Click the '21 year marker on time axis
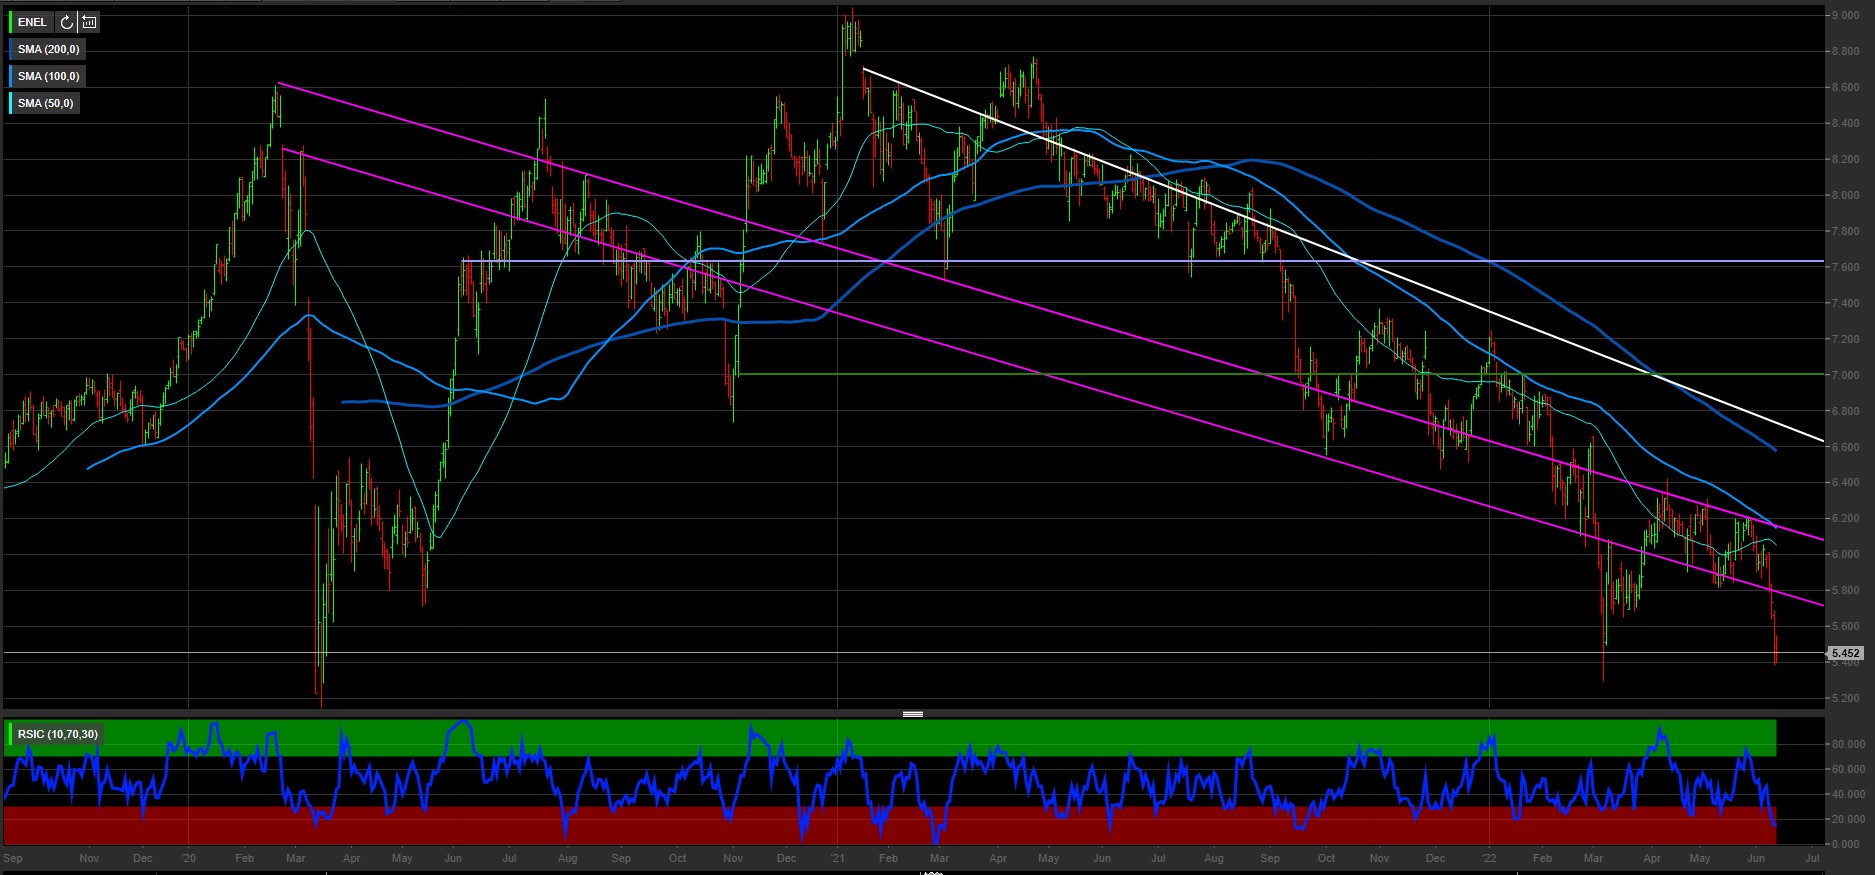This screenshot has height=875, width=1875. [x=838, y=858]
